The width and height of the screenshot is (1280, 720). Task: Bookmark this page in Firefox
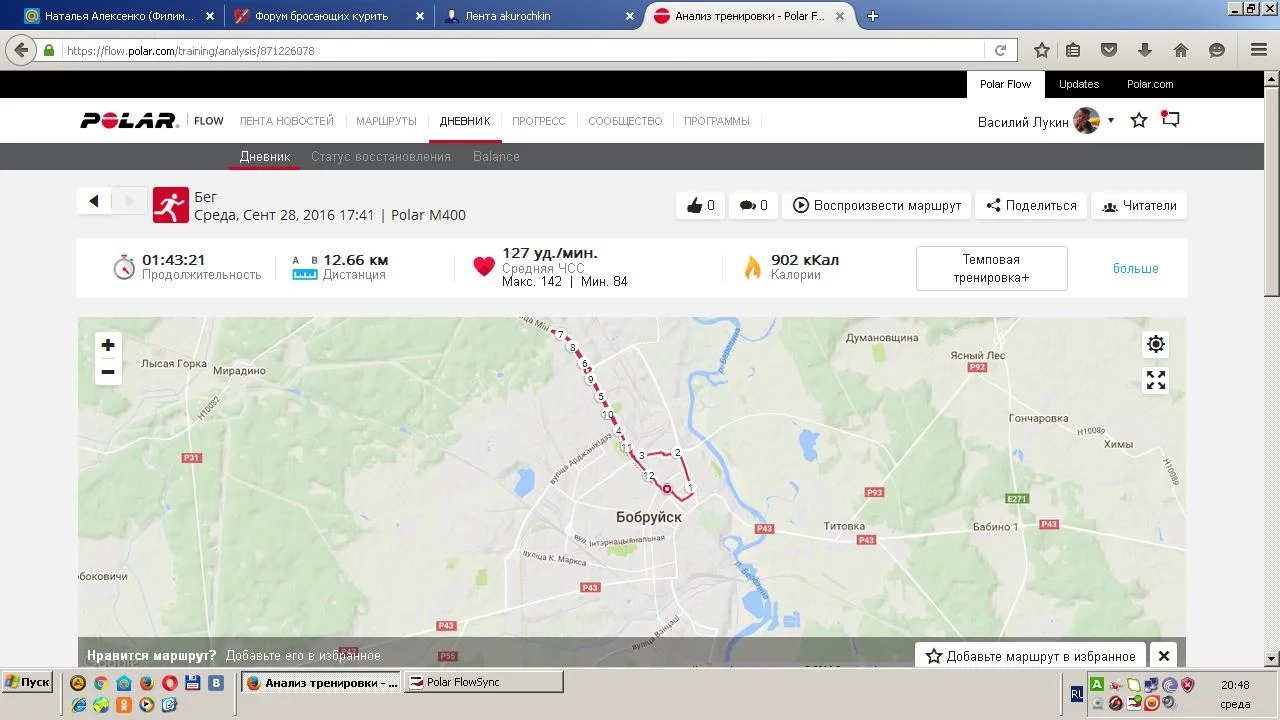(x=1042, y=50)
